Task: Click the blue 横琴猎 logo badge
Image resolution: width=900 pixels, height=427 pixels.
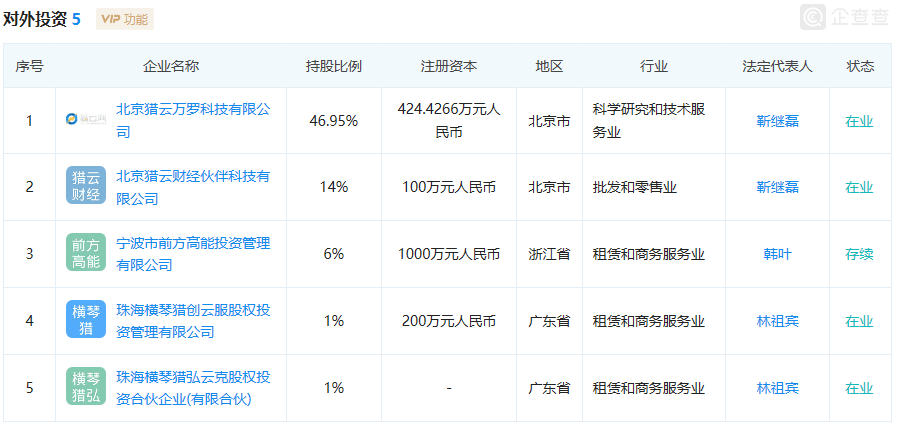Action: (86, 319)
